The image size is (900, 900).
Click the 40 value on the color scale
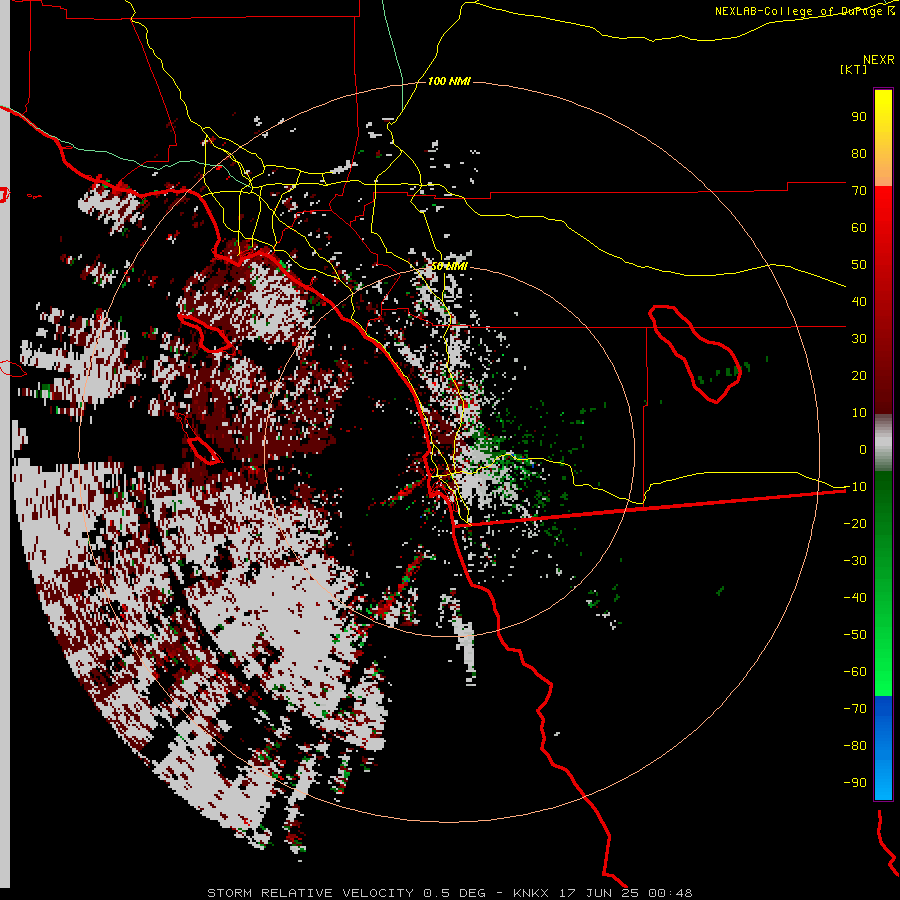(859, 301)
